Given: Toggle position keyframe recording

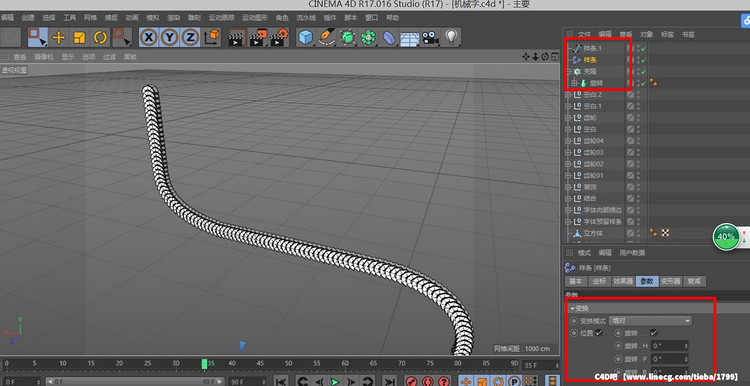Looking at the screenshot, I should [x=464, y=381].
